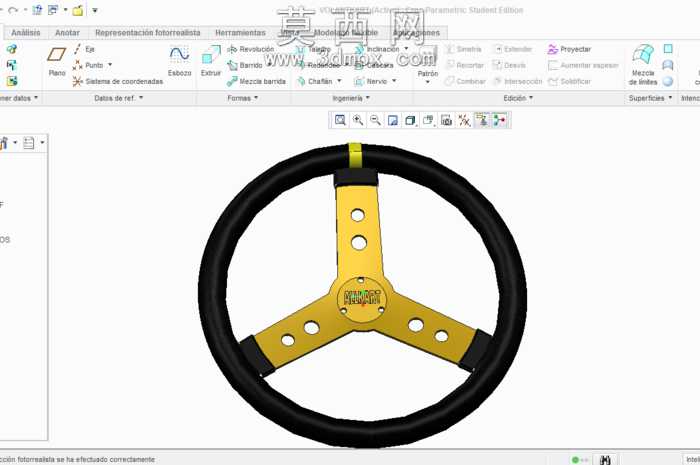Click the Patrón pattern tool
The image size is (700, 465).
tap(428, 60)
